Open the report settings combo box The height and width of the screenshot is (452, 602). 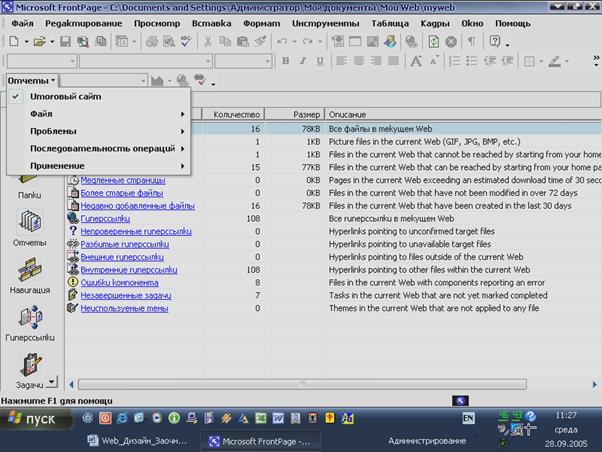[x=104, y=81]
